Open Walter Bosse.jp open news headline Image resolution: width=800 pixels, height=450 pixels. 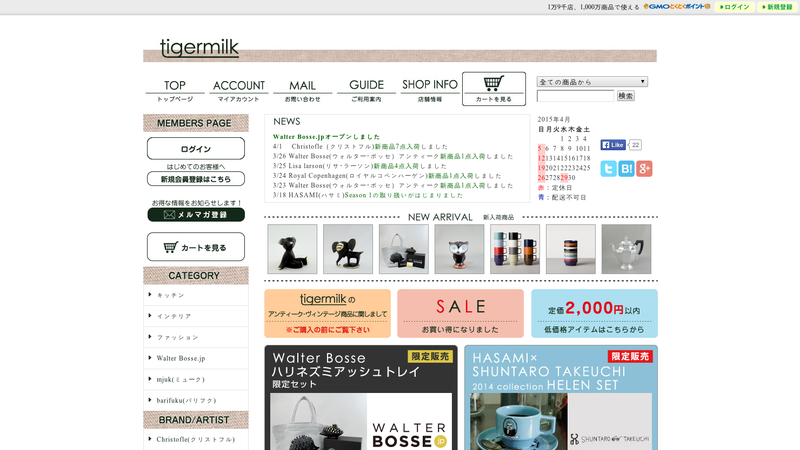point(327,137)
